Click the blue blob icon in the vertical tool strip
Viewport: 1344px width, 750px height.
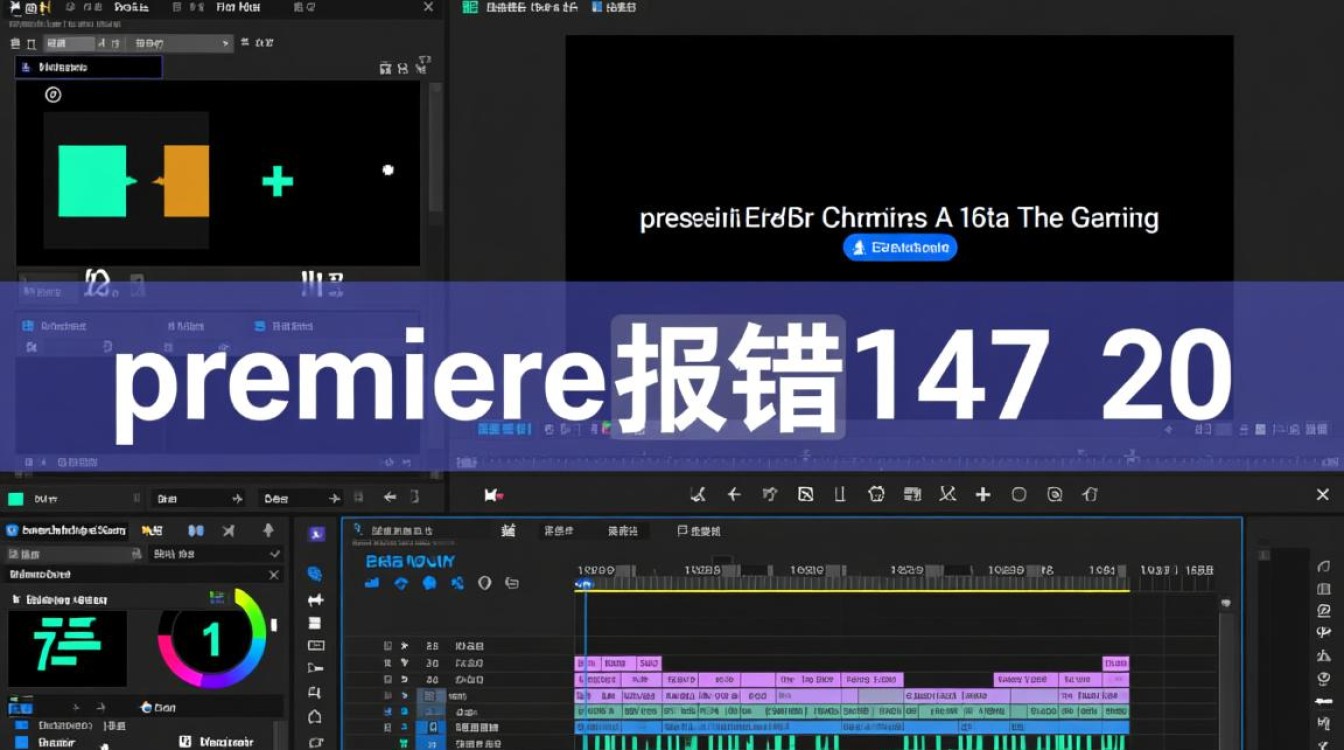tap(315, 574)
